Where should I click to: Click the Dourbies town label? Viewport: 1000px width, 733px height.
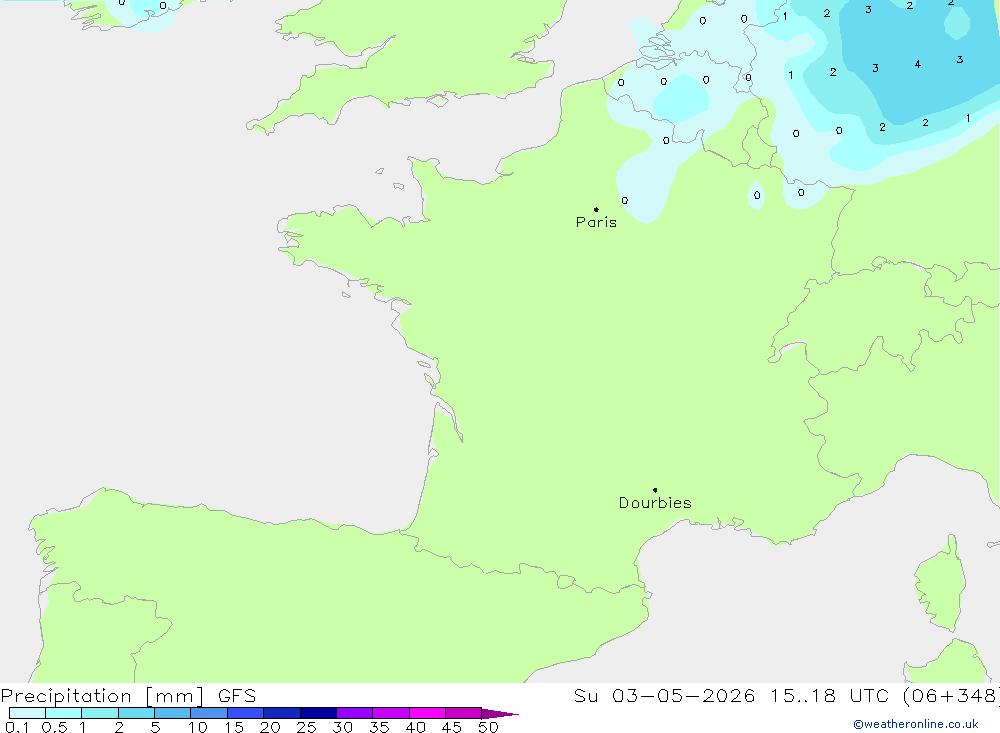pos(655,503)
